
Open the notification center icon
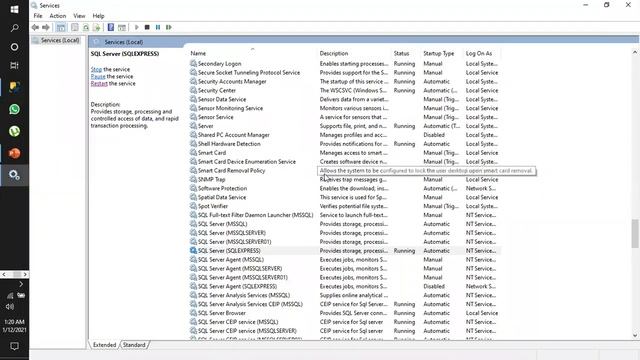pos(14,346)
